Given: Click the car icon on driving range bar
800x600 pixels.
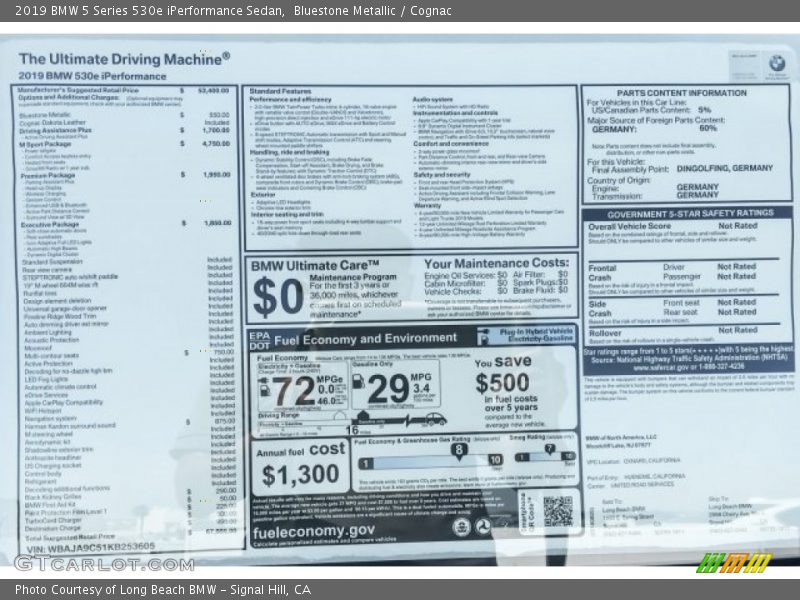Looking at the screenshot, I should tap(434, 419).
